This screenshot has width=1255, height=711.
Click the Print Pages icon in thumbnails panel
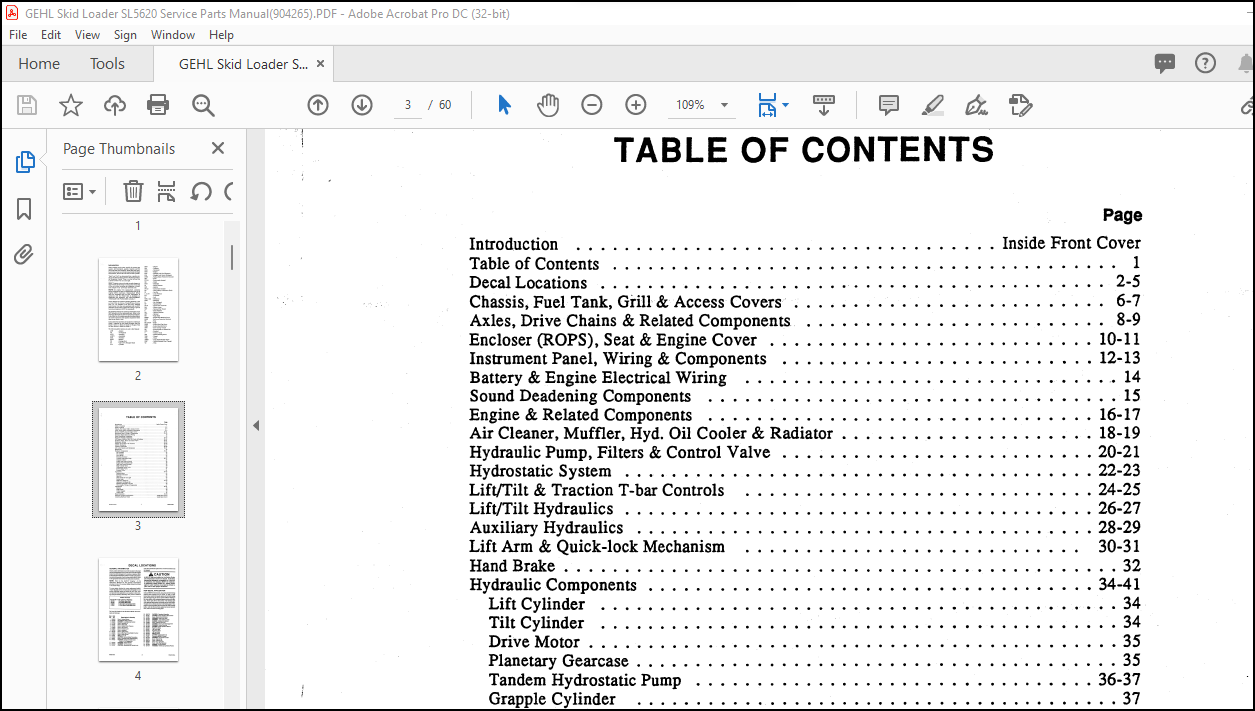(166, 191)
